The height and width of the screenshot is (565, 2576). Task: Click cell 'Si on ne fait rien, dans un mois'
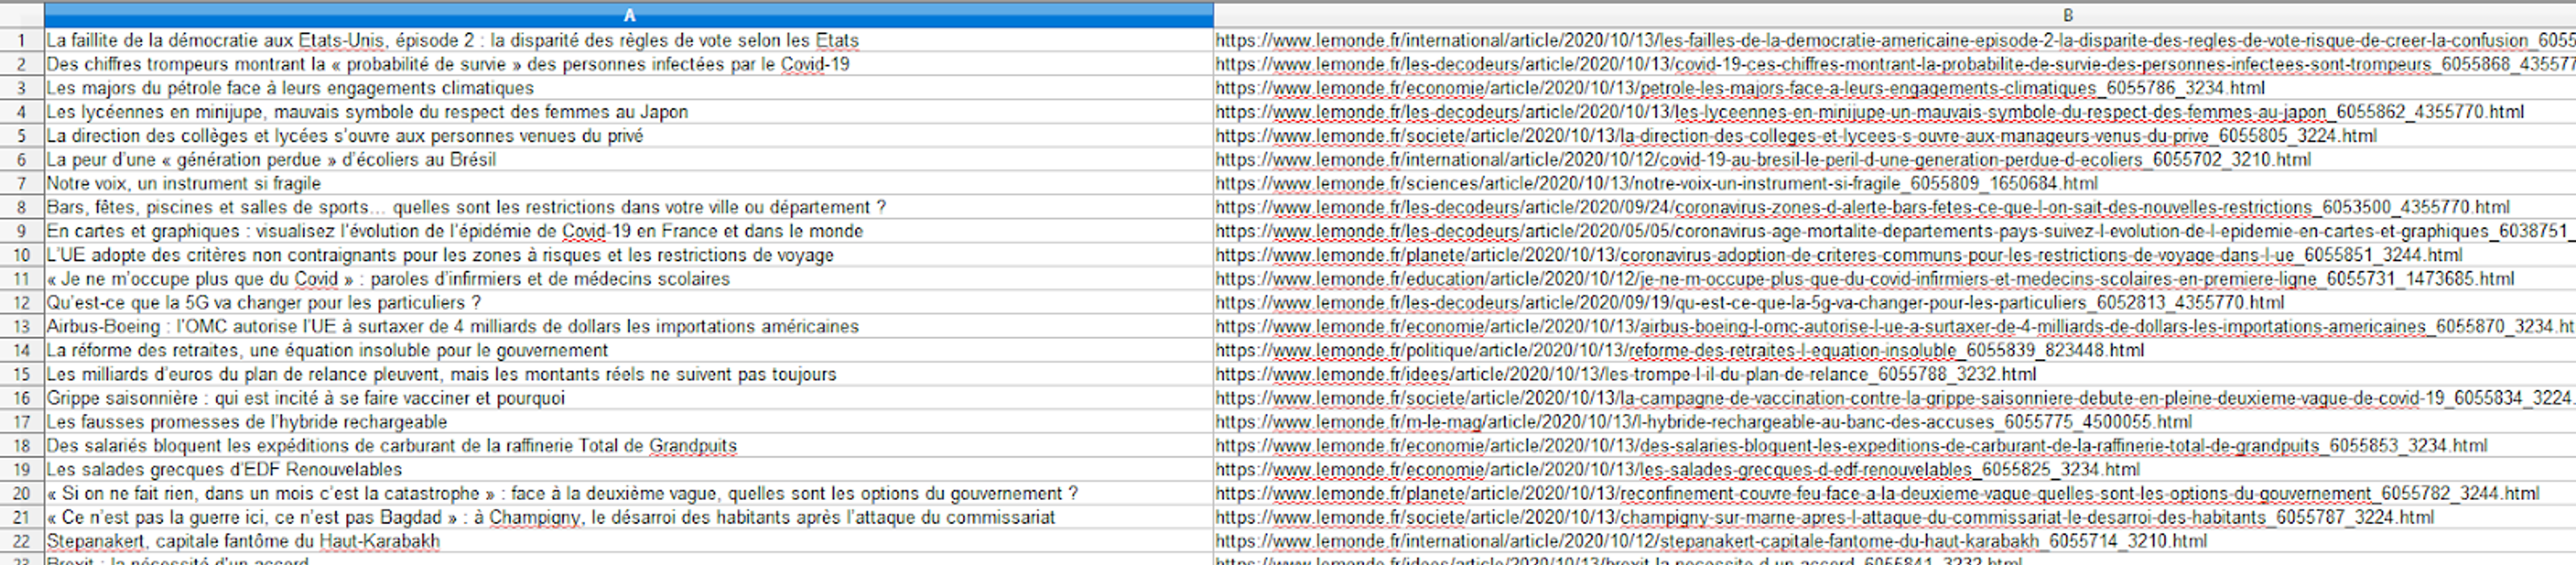[x=629, y=493]
